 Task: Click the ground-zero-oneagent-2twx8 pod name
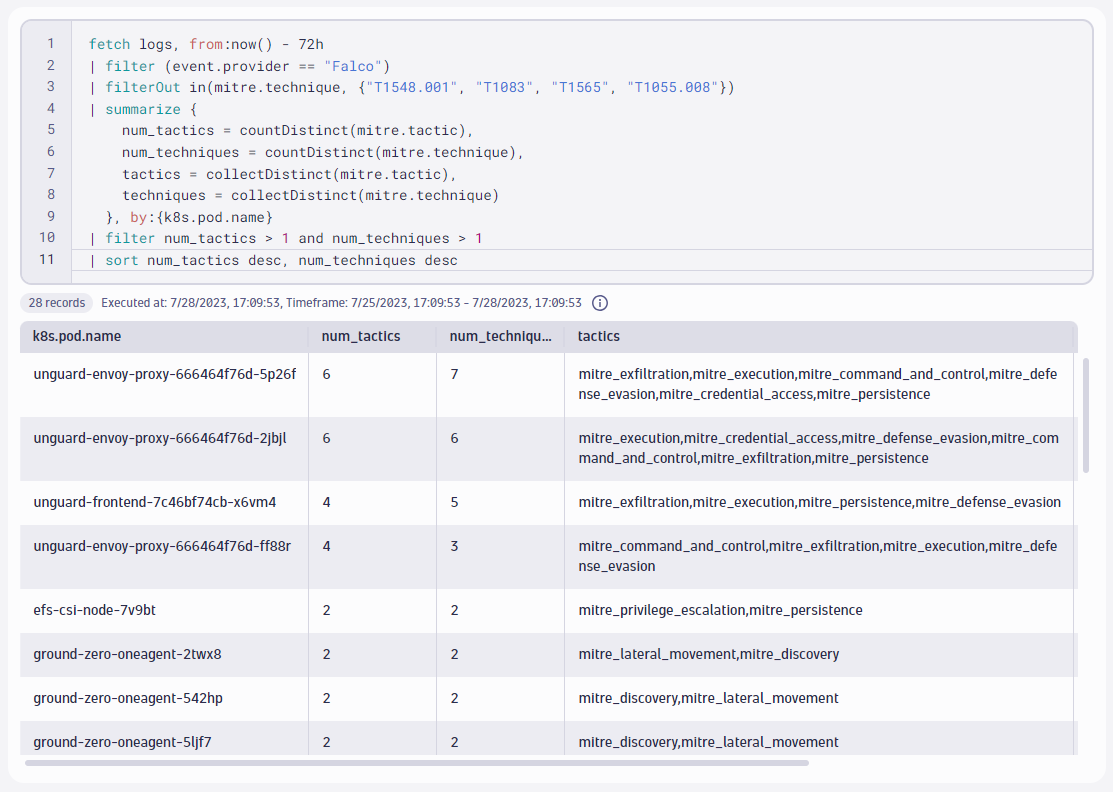tap(130, 654)
